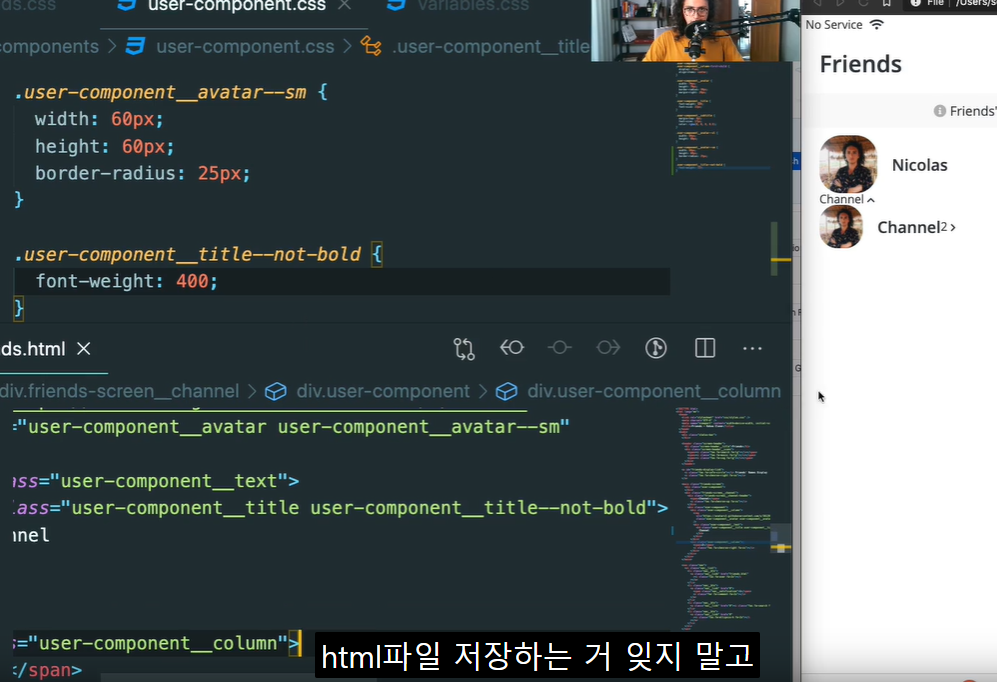The width and height of the screenshot is (997, 682).
Task: Click cube icon before div.user-component
Action: 275,392
